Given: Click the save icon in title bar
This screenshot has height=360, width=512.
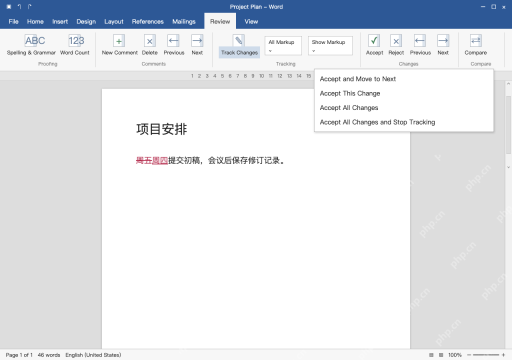Looking at the screenshot, I should pyautogui.click(x=9, y=7).
